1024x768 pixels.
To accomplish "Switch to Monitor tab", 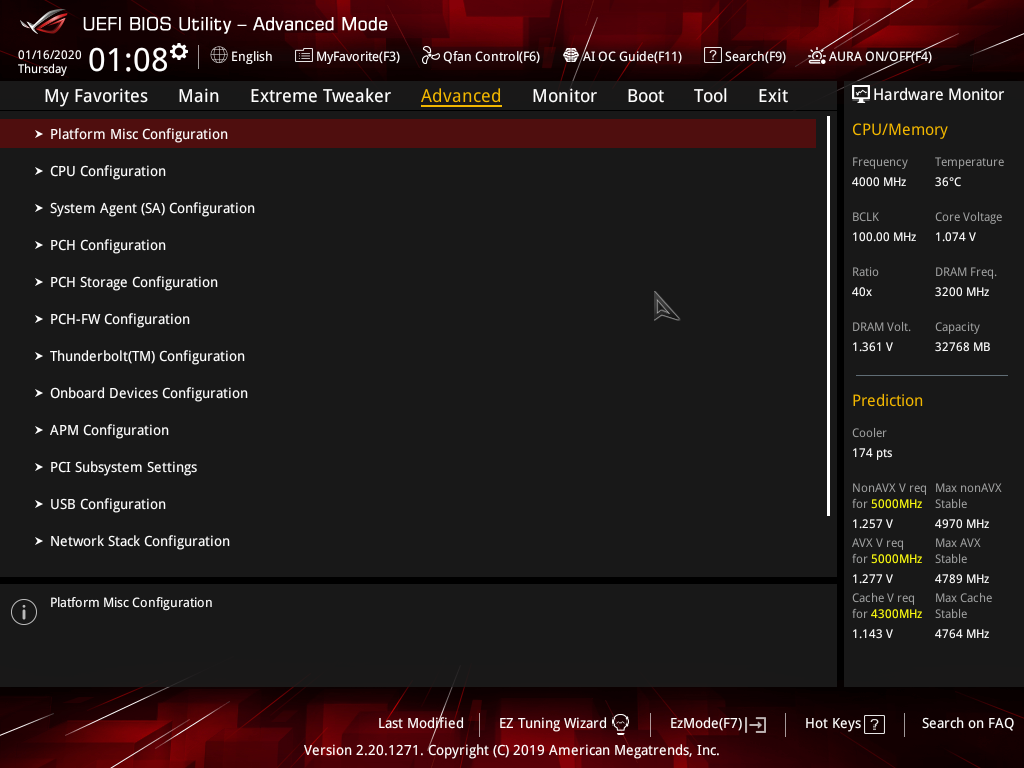I will [x=564, y=96].
